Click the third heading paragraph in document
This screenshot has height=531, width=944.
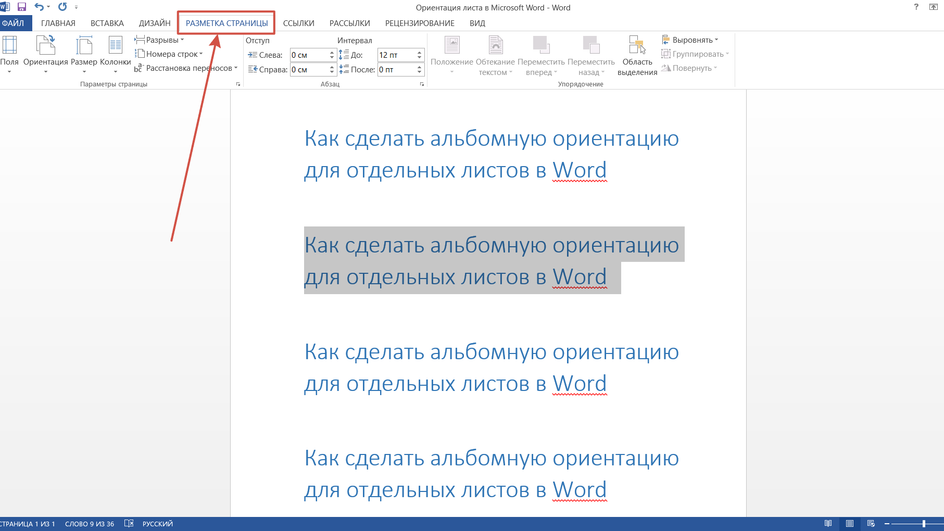(491, 367)
